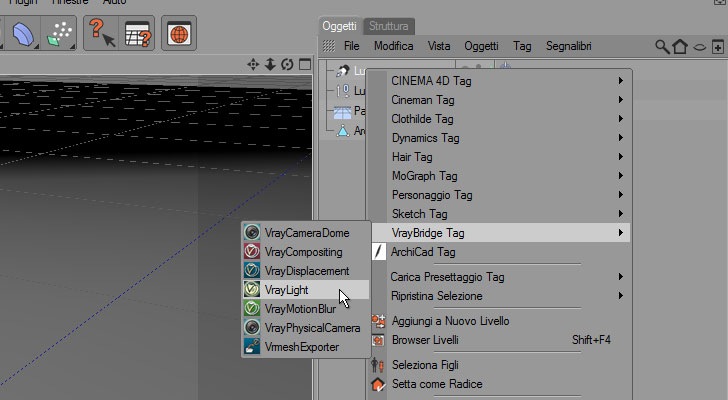Click the viewport move arrows icon

[x=253, y=64]
